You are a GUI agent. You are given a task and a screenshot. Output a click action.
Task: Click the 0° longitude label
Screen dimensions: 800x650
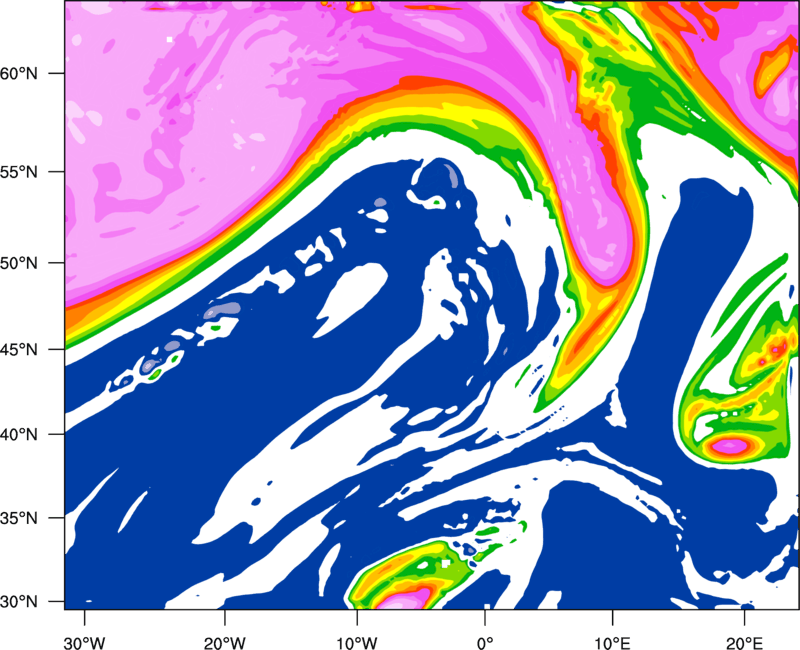click(485, 643)
